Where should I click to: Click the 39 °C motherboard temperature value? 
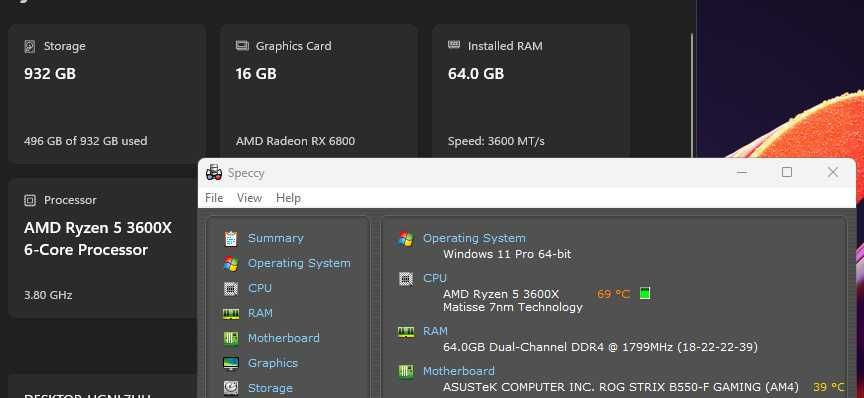[x=828, y=387]
